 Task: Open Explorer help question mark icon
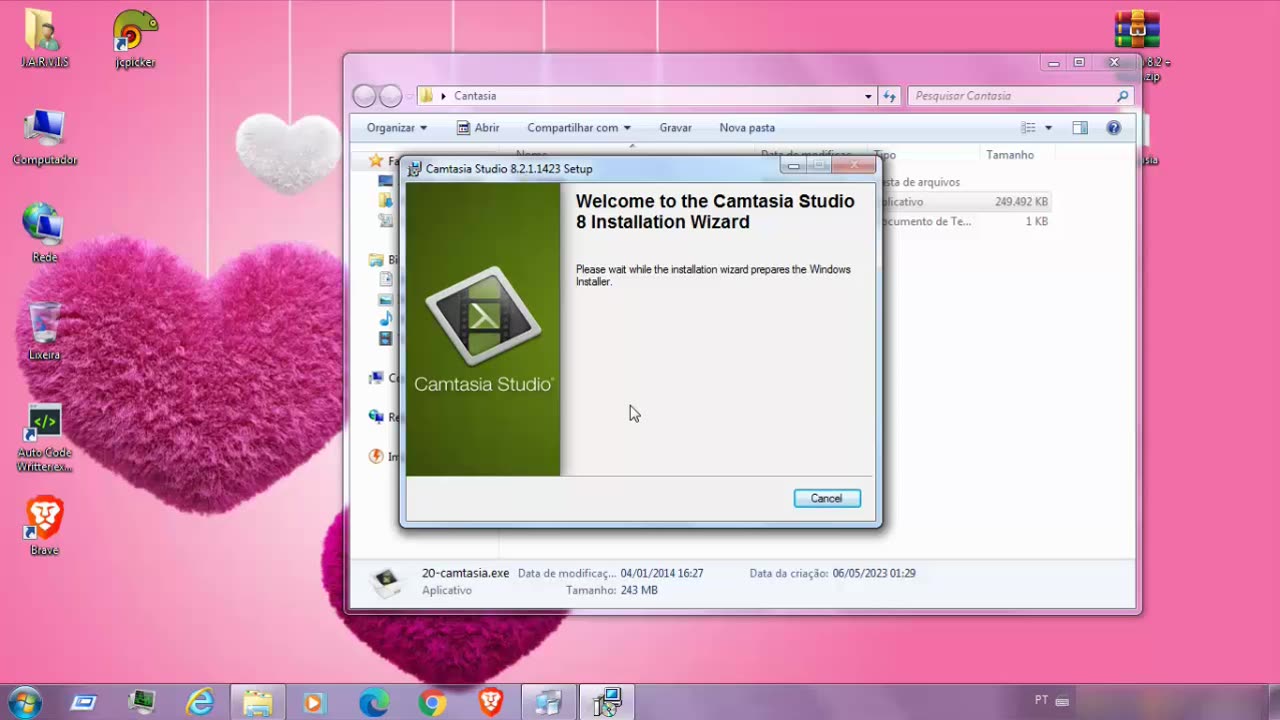pyautogui.click(x=1114, y=128)
